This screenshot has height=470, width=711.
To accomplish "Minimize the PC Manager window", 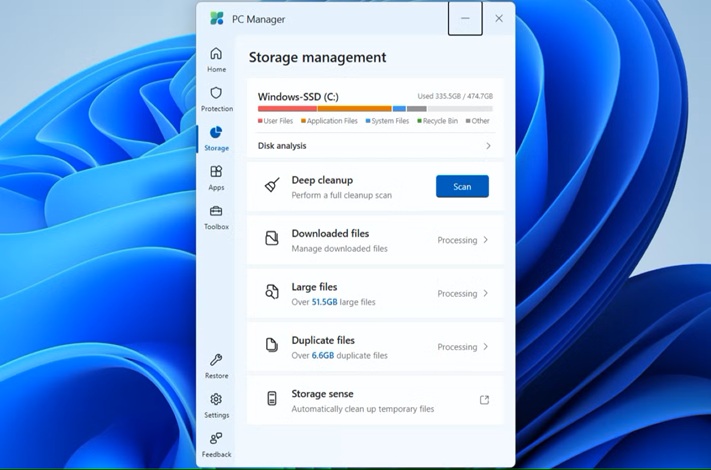I will point(465,19).
